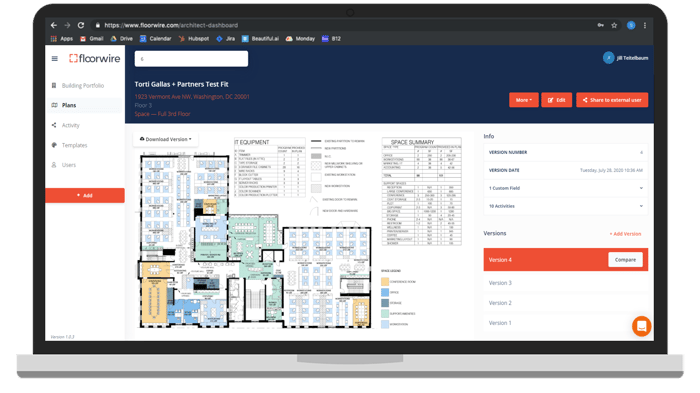The image size is (700, 393).
Task: Open the Monday bookmark
Action: coord(300,39)
